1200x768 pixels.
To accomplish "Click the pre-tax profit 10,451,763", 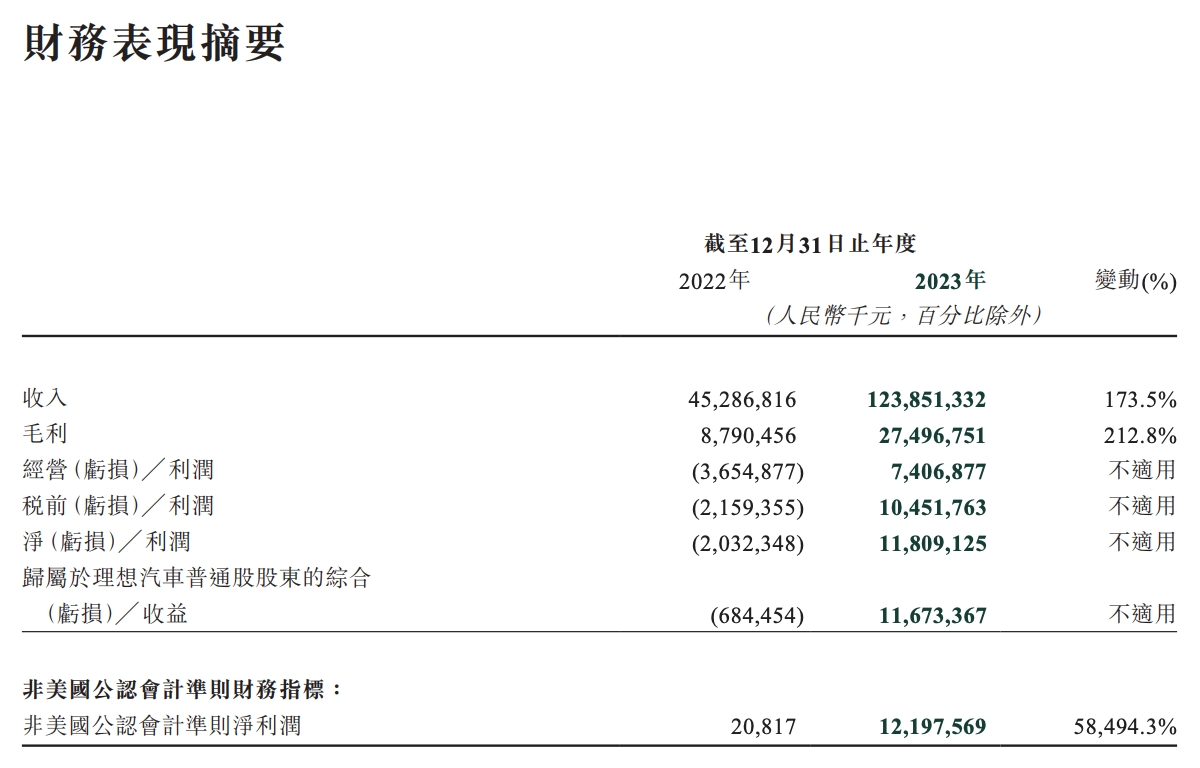I will click(932, 508).
